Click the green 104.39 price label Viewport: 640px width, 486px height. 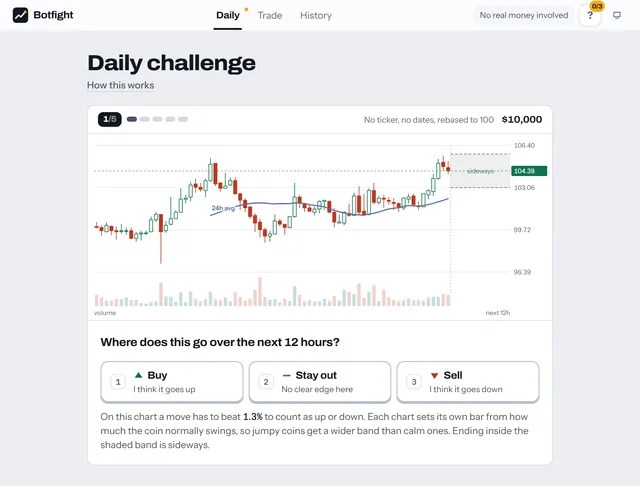pyautogui.click(x=529, y=171)
